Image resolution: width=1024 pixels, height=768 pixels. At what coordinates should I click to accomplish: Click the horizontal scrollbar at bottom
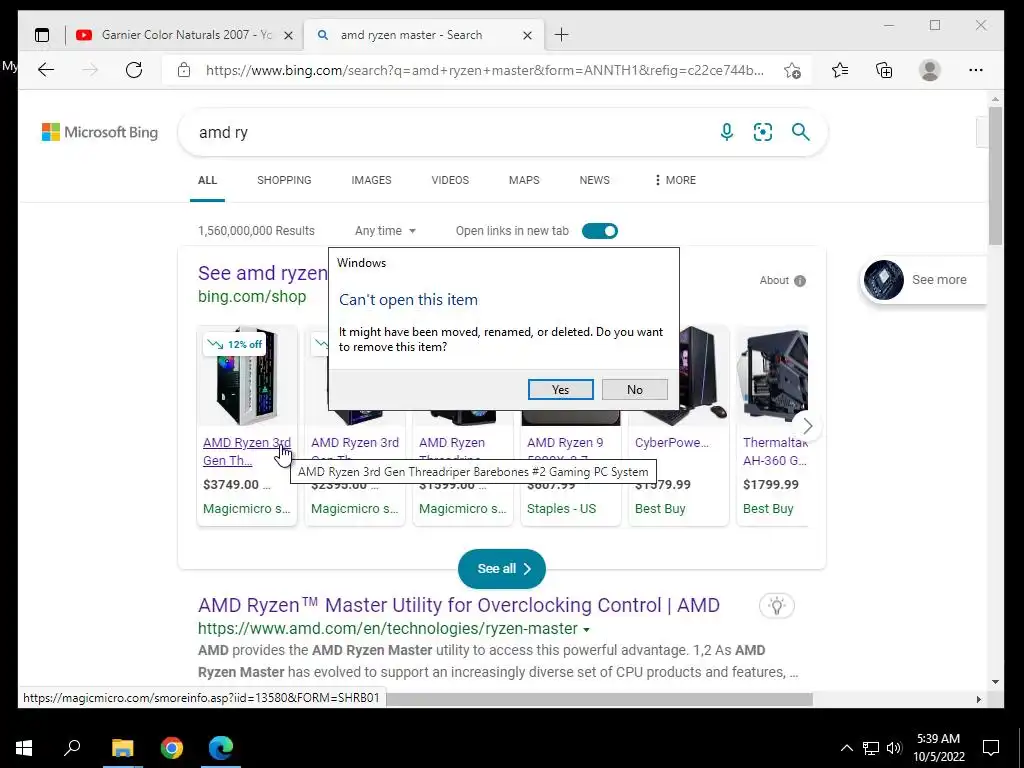600,699
